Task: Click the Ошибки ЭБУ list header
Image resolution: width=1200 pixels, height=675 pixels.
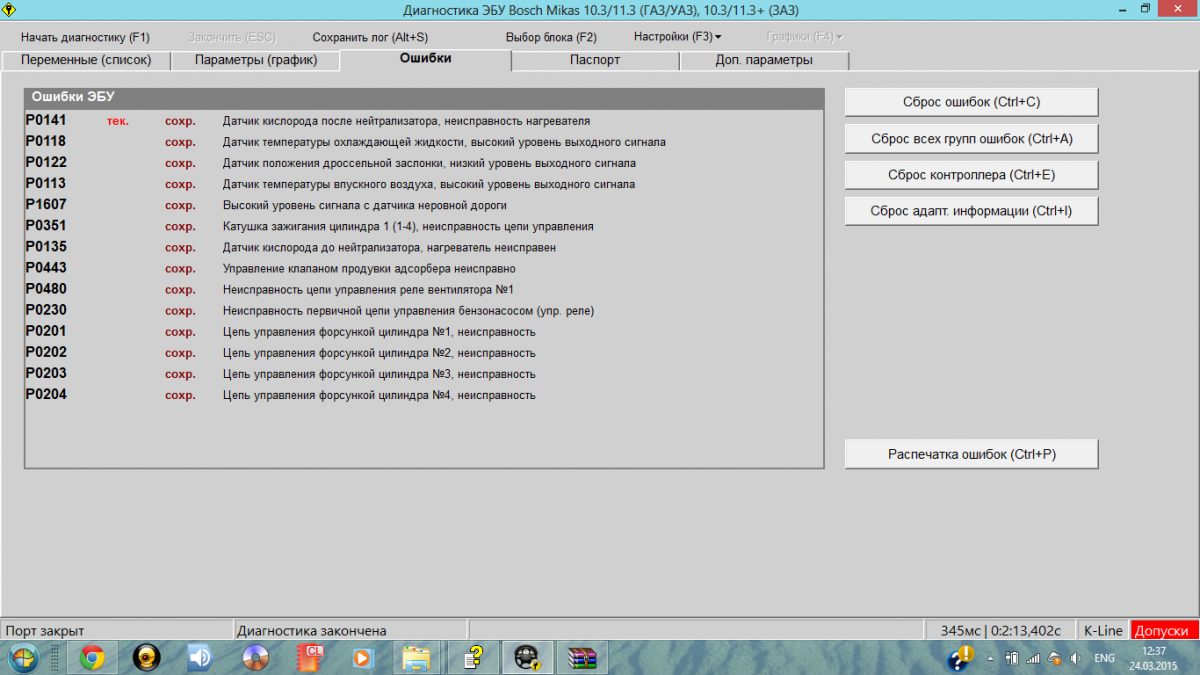Action: coord(424,98)
